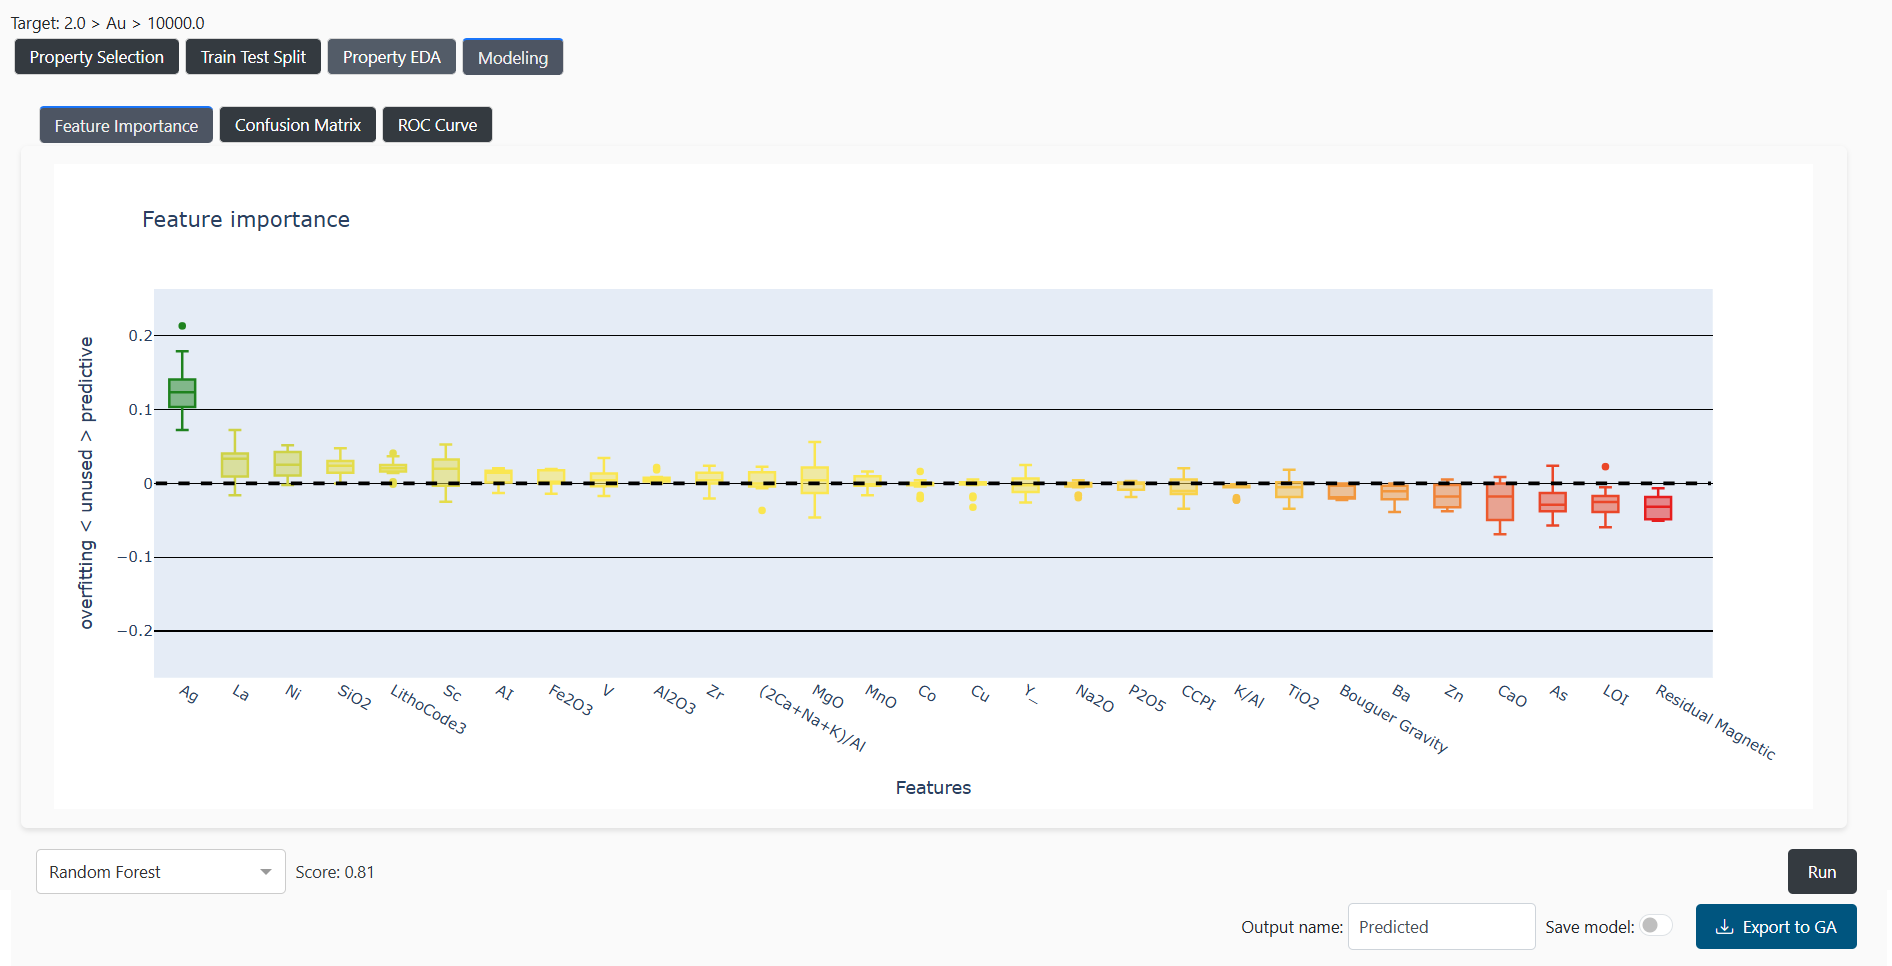Open the Random Forest model dropdown

point(160,872)
